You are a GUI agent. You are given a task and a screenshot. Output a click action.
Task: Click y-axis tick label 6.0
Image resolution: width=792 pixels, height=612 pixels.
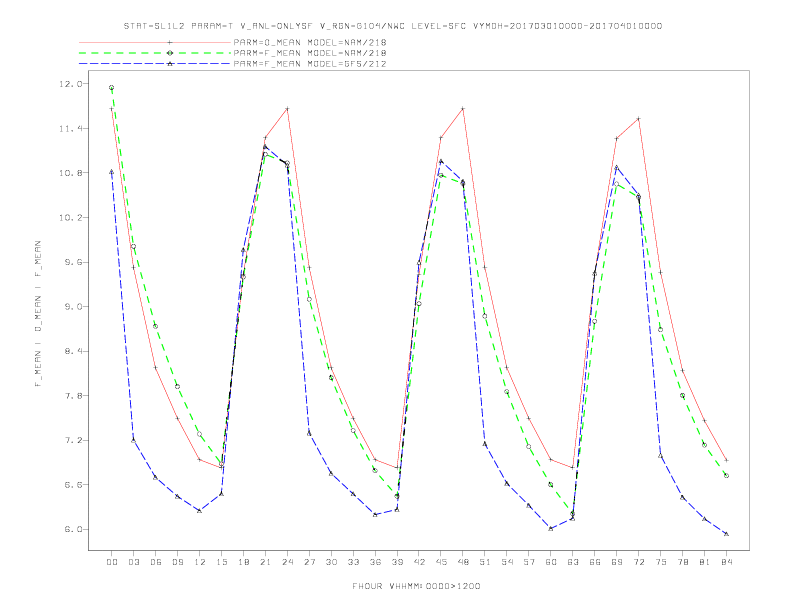72,530
